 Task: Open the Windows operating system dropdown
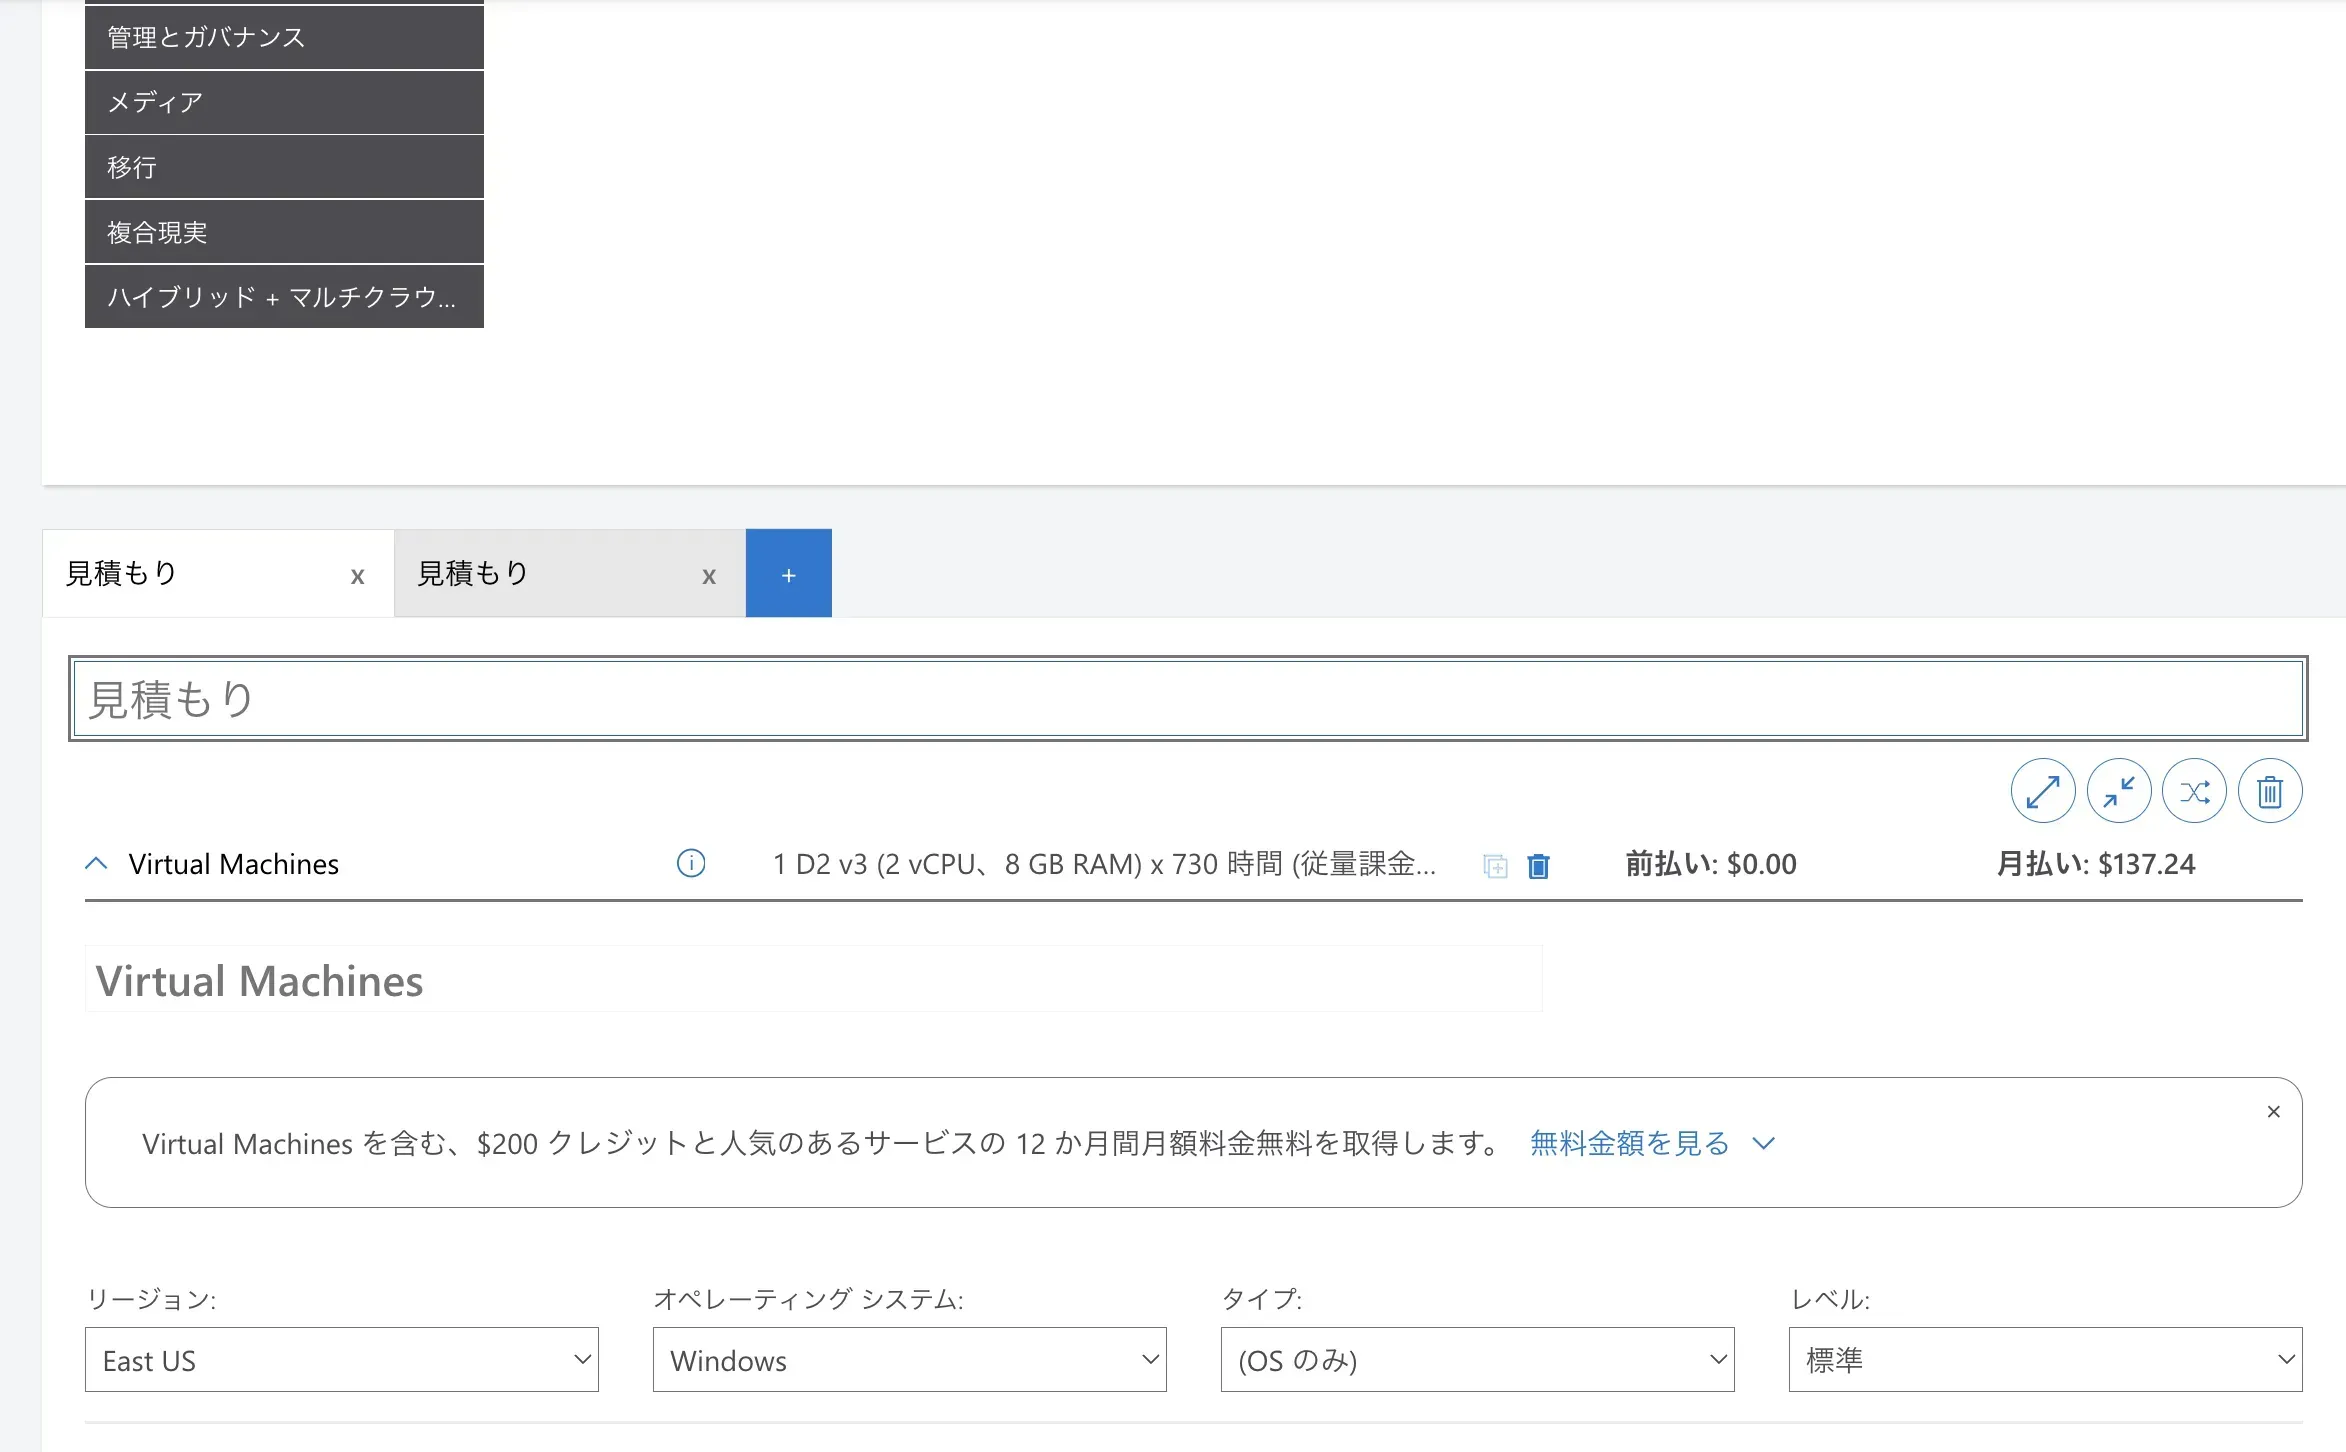(909, 1360)
